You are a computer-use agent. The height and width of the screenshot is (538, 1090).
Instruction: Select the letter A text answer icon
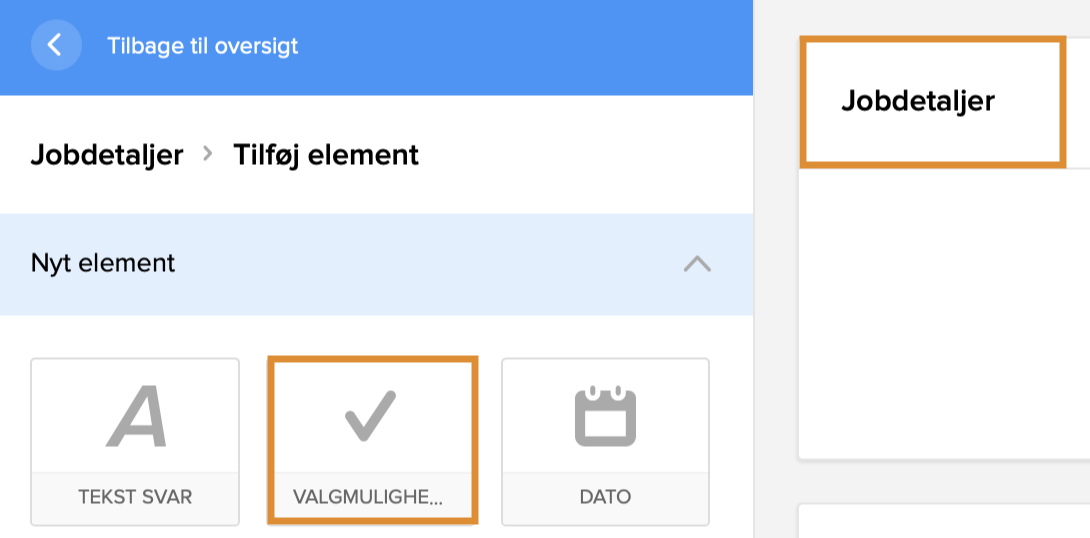point(136,417)
